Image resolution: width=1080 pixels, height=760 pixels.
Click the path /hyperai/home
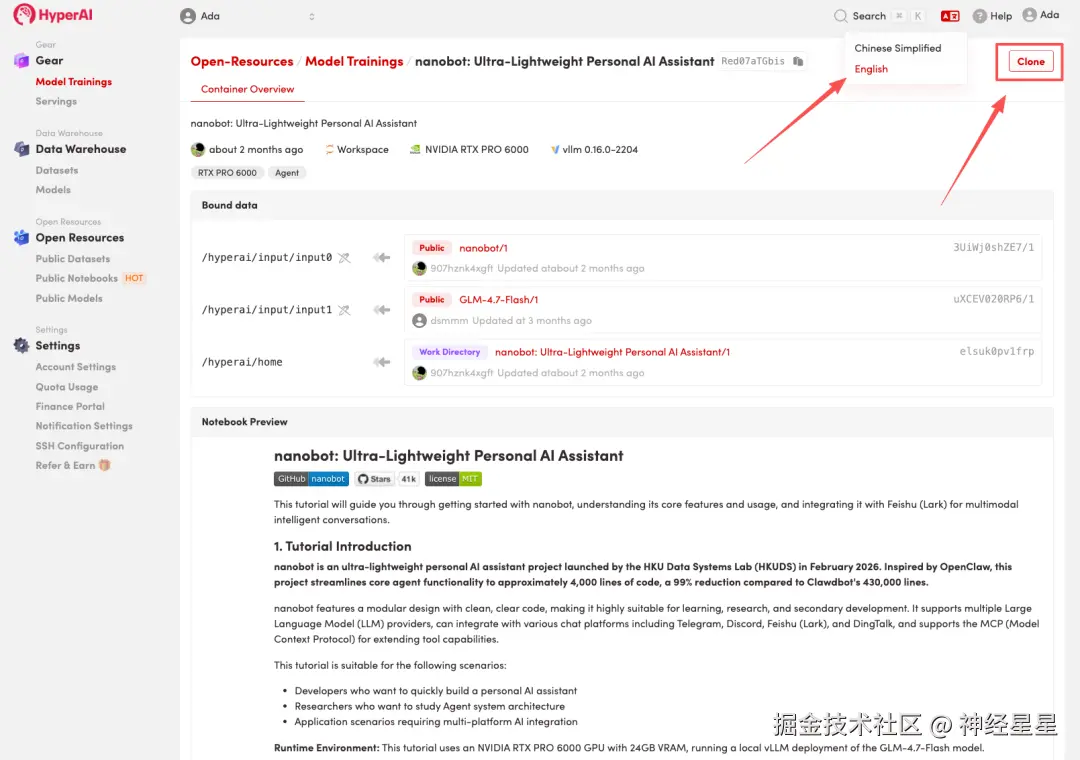click(242, 362)
